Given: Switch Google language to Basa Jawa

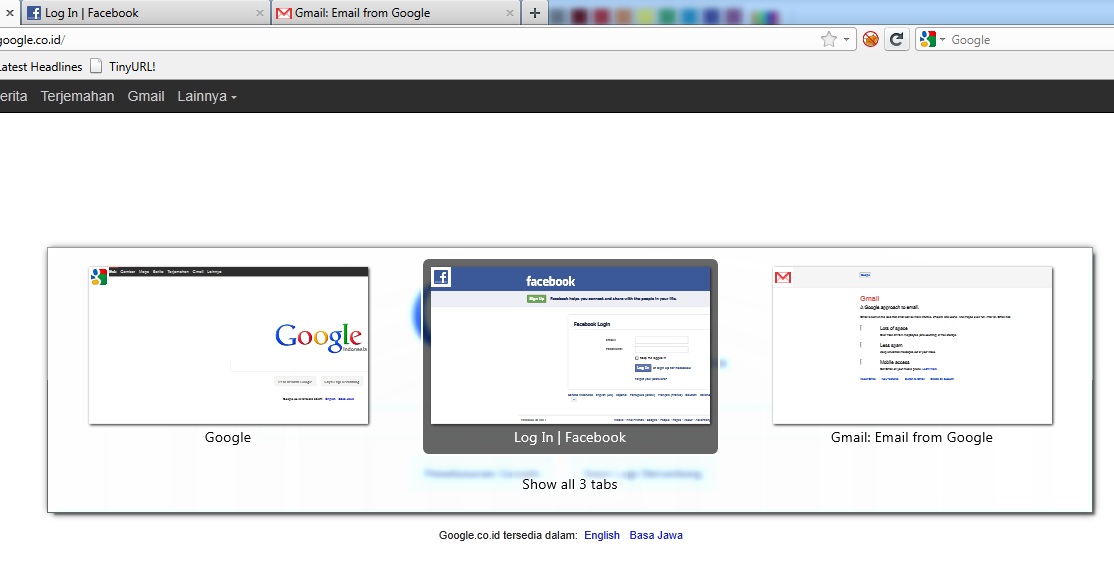Looking at the screenshot, I should click(x=656, y=535).
